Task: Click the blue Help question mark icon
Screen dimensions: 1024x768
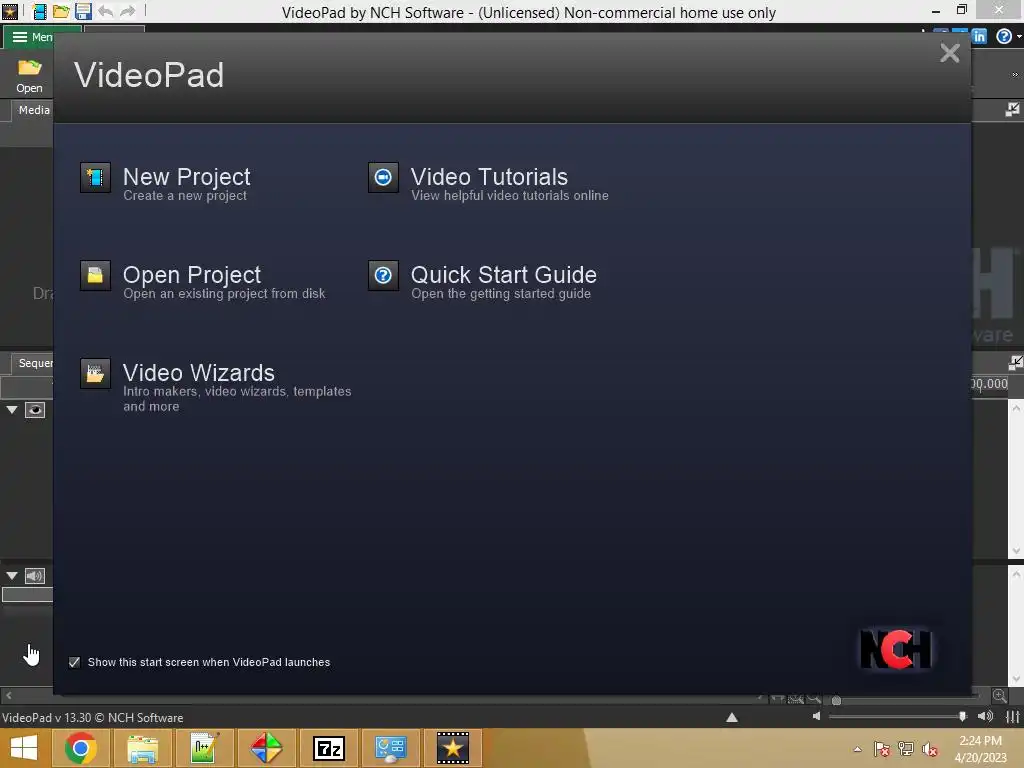Action: tap(1004, 37)
